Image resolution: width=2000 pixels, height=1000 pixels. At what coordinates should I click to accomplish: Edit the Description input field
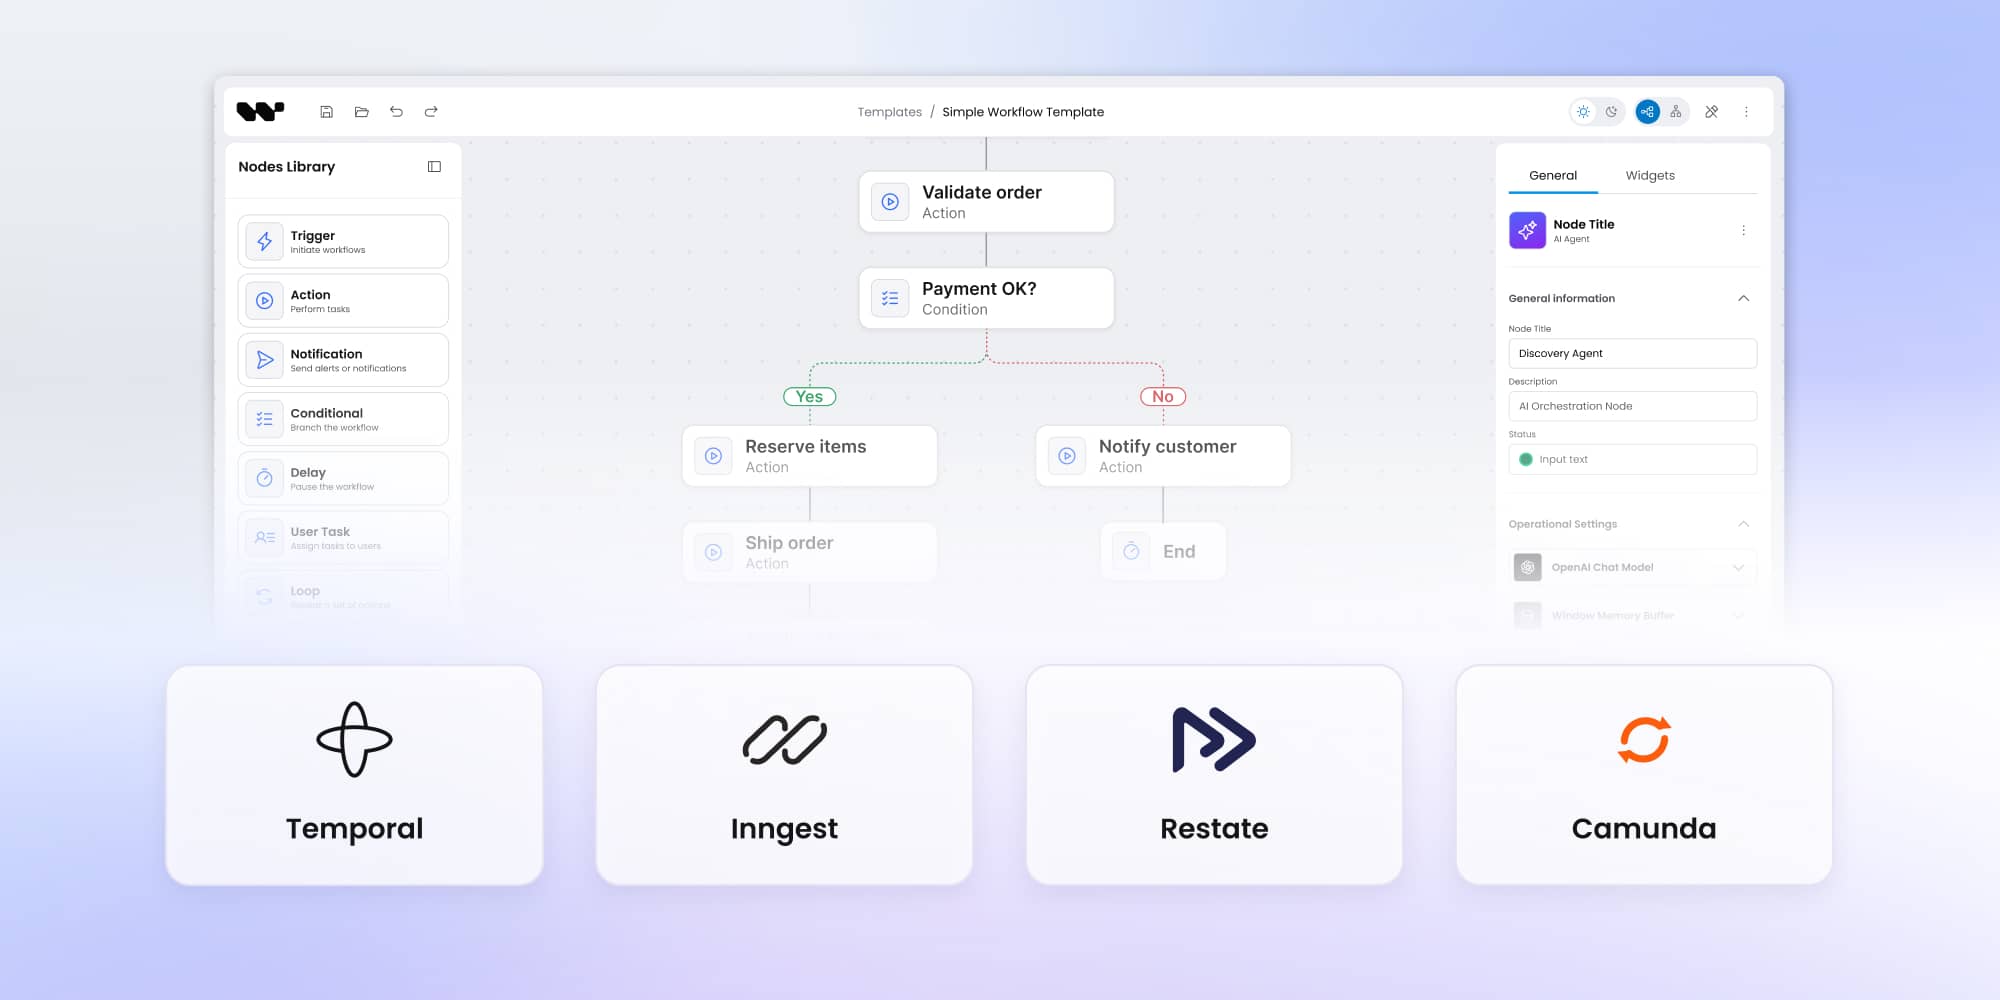1632,406
